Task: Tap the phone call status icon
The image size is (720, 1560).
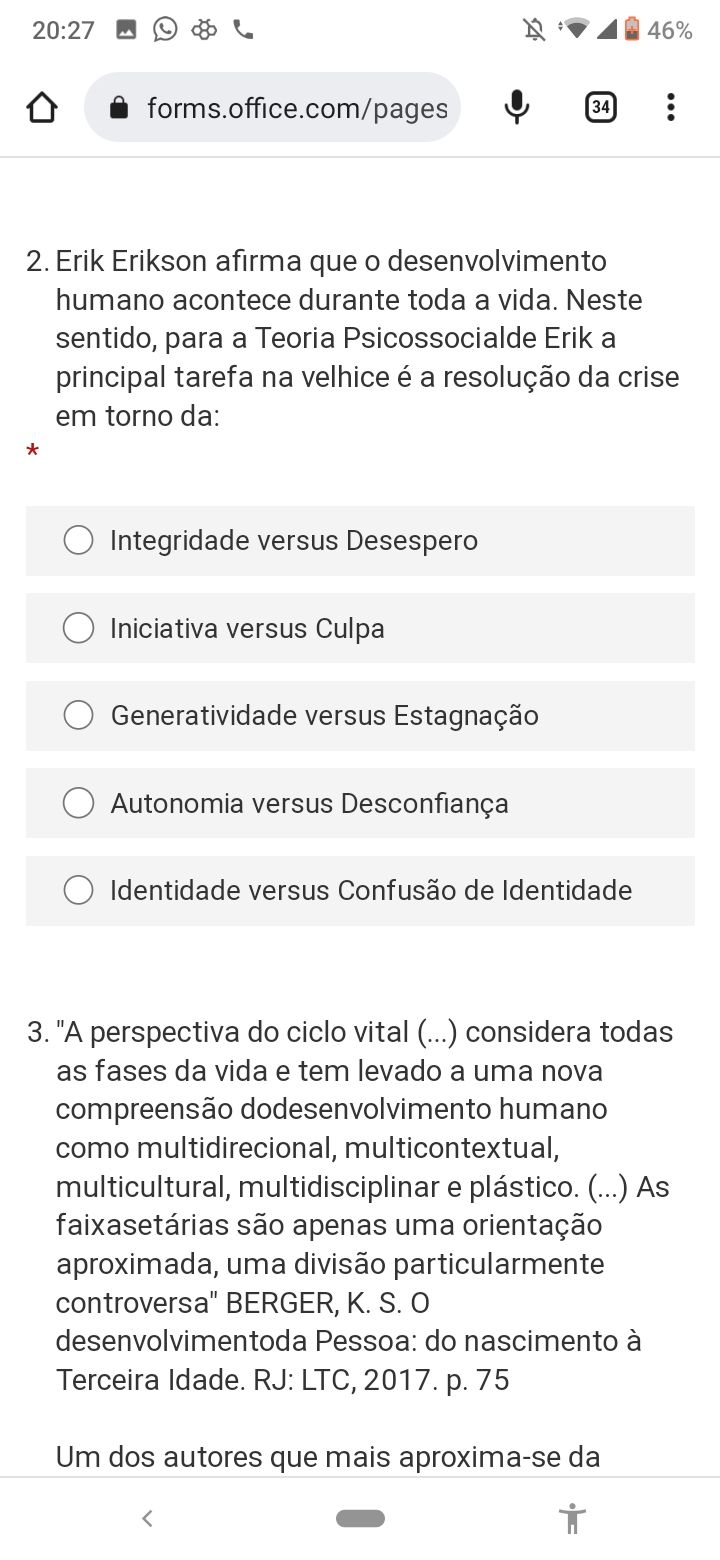Action: click(x=243, y=30)
